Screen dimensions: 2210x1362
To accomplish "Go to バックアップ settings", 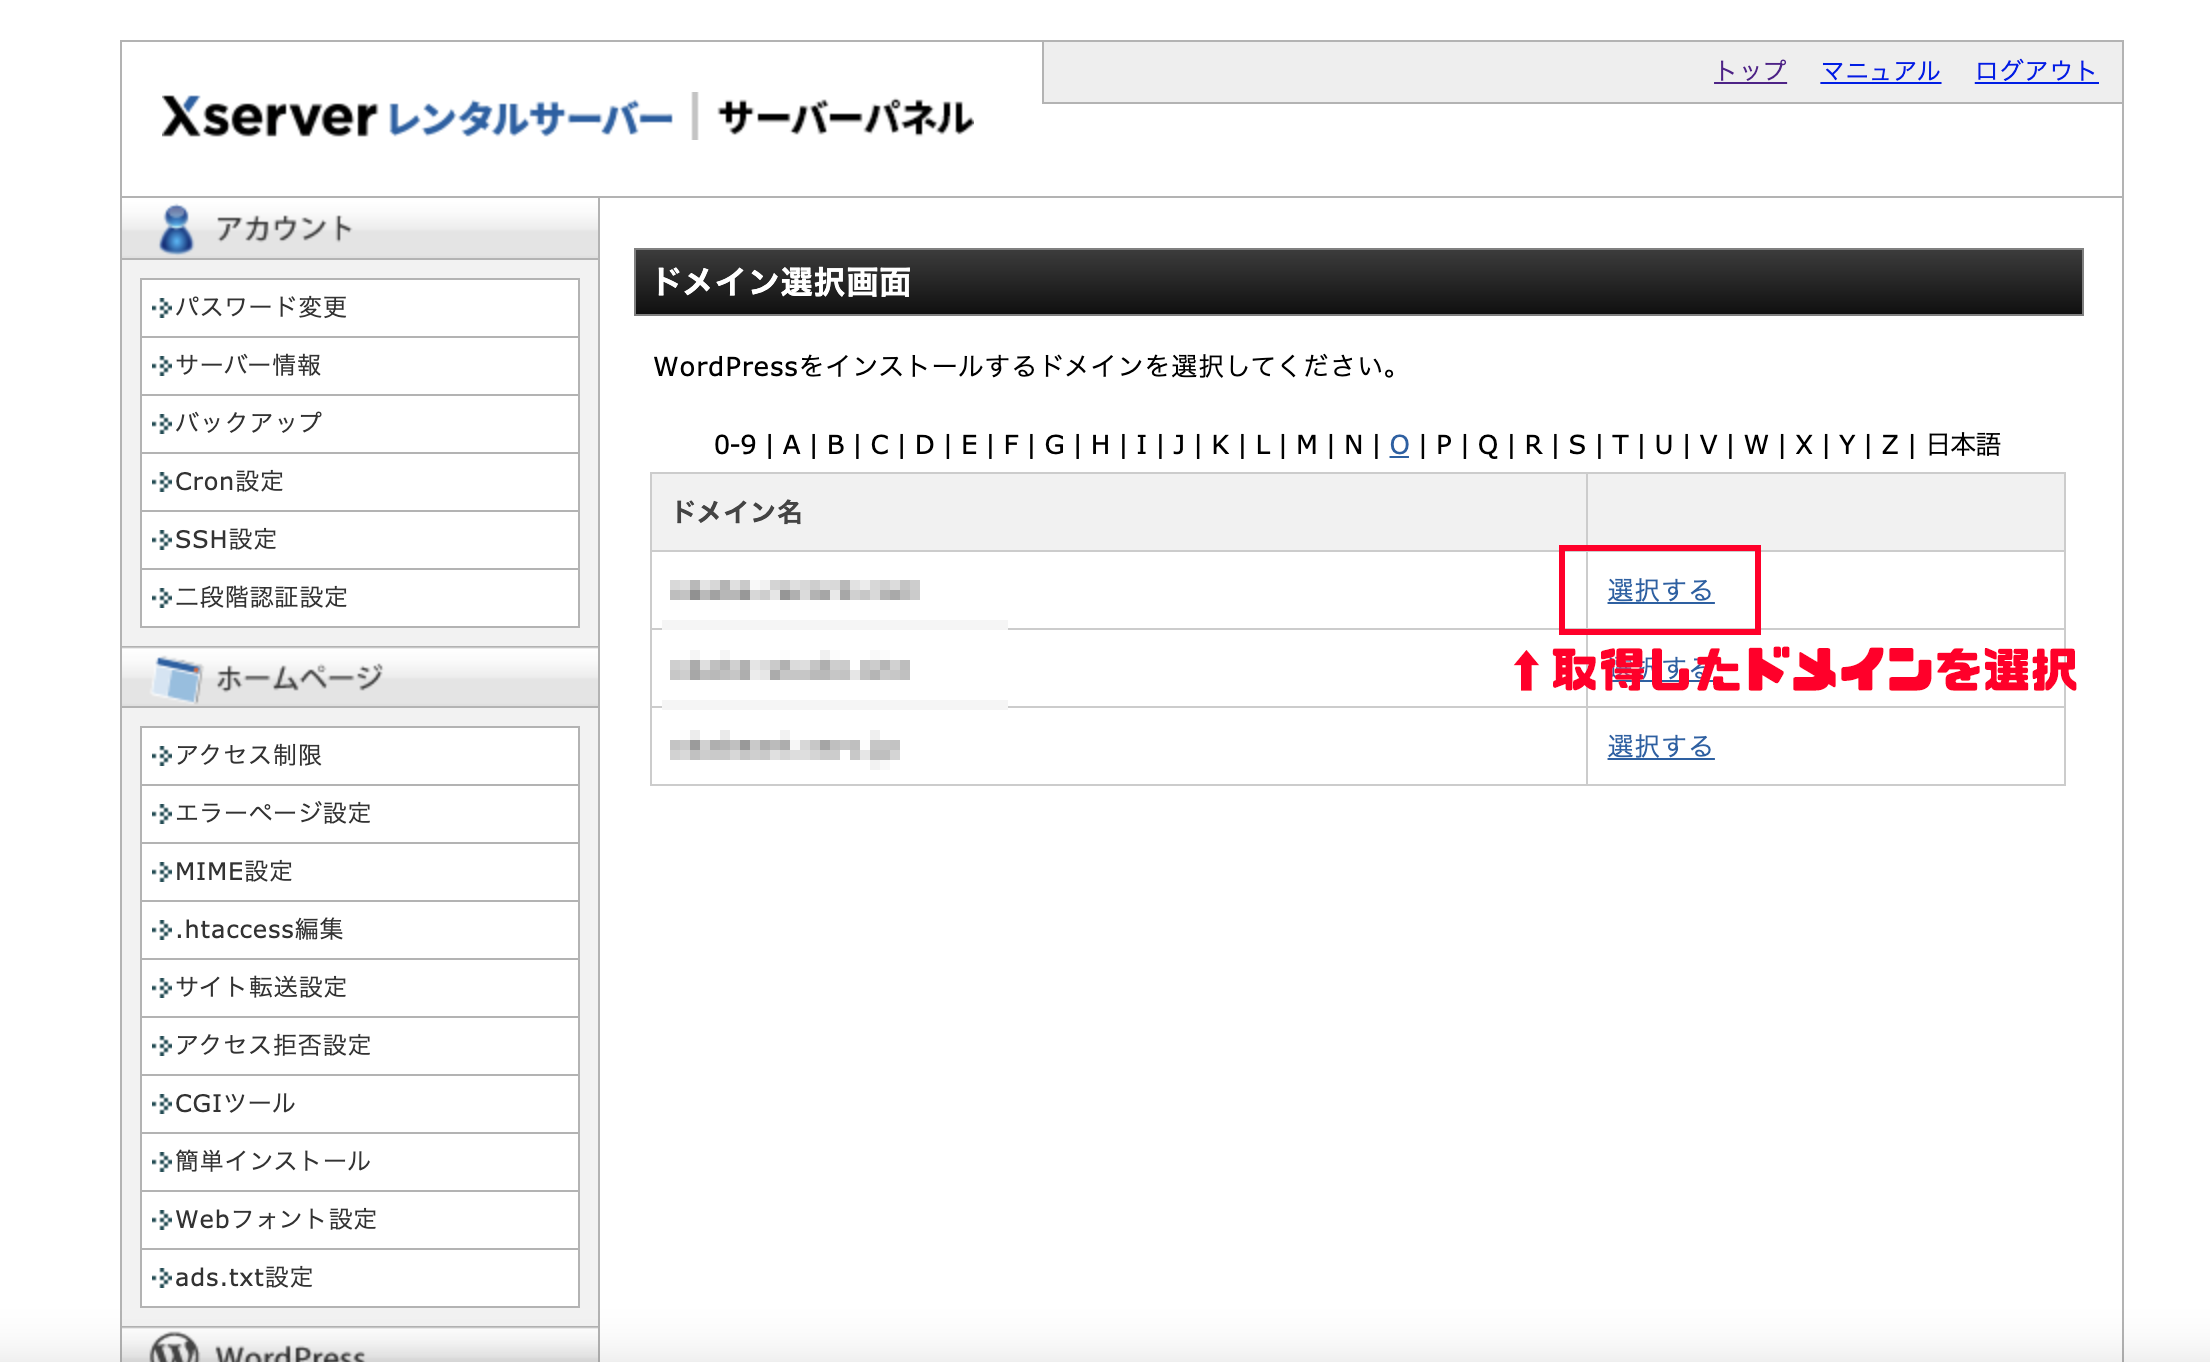I will point(248,423).
